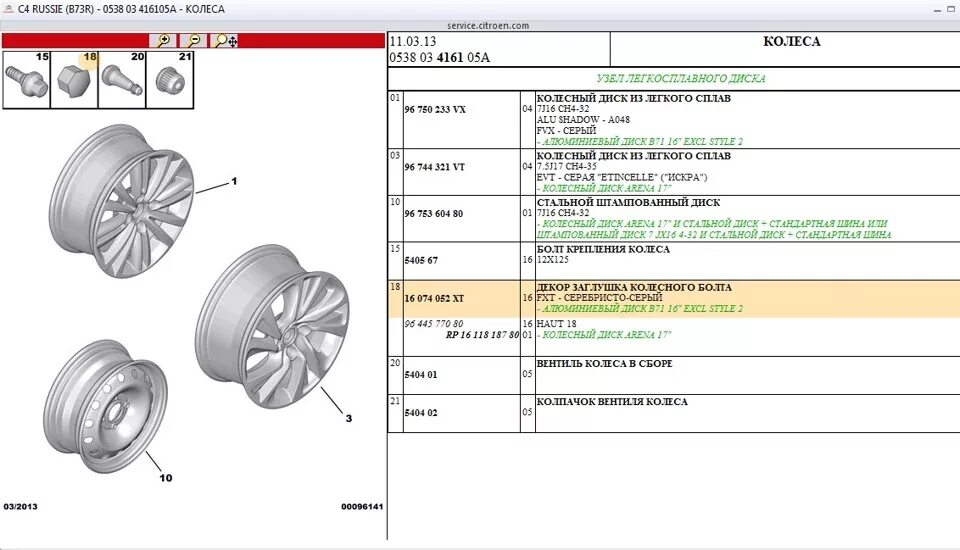Click replacement part RP 16 118 187 80
Screen dimensions: 960x550
482,335
